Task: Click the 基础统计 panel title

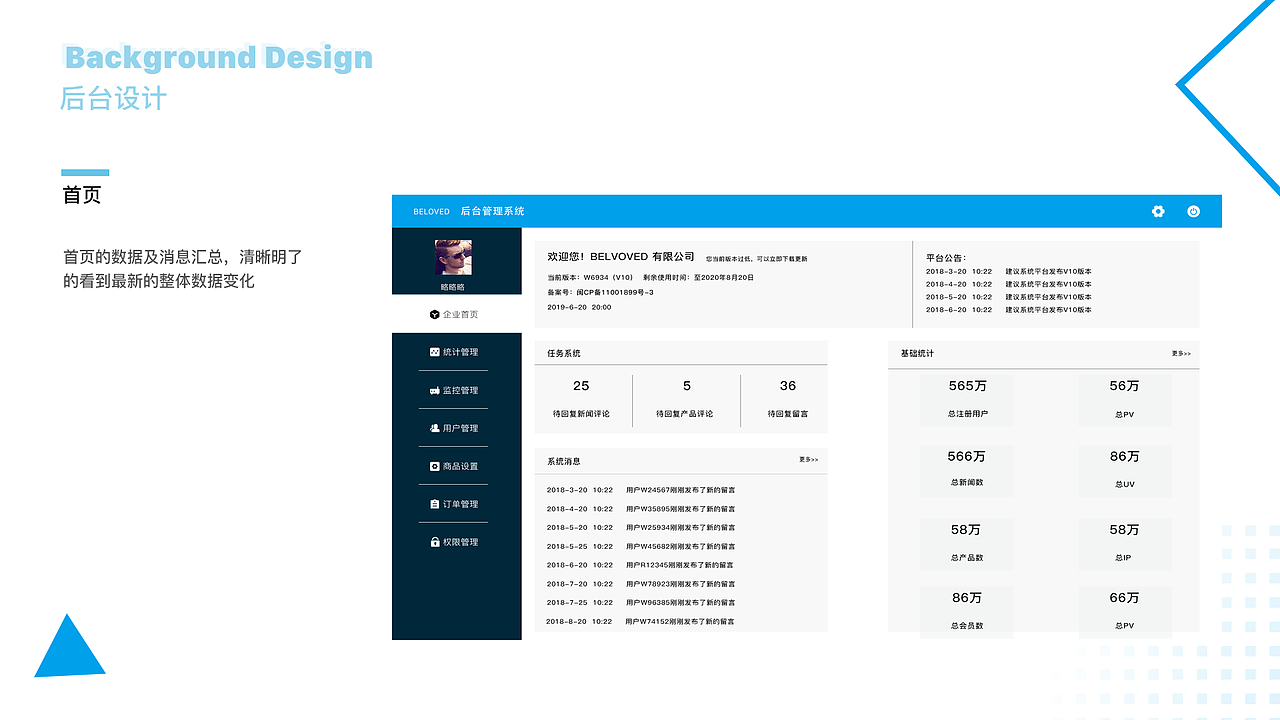Action: point(917,354)
